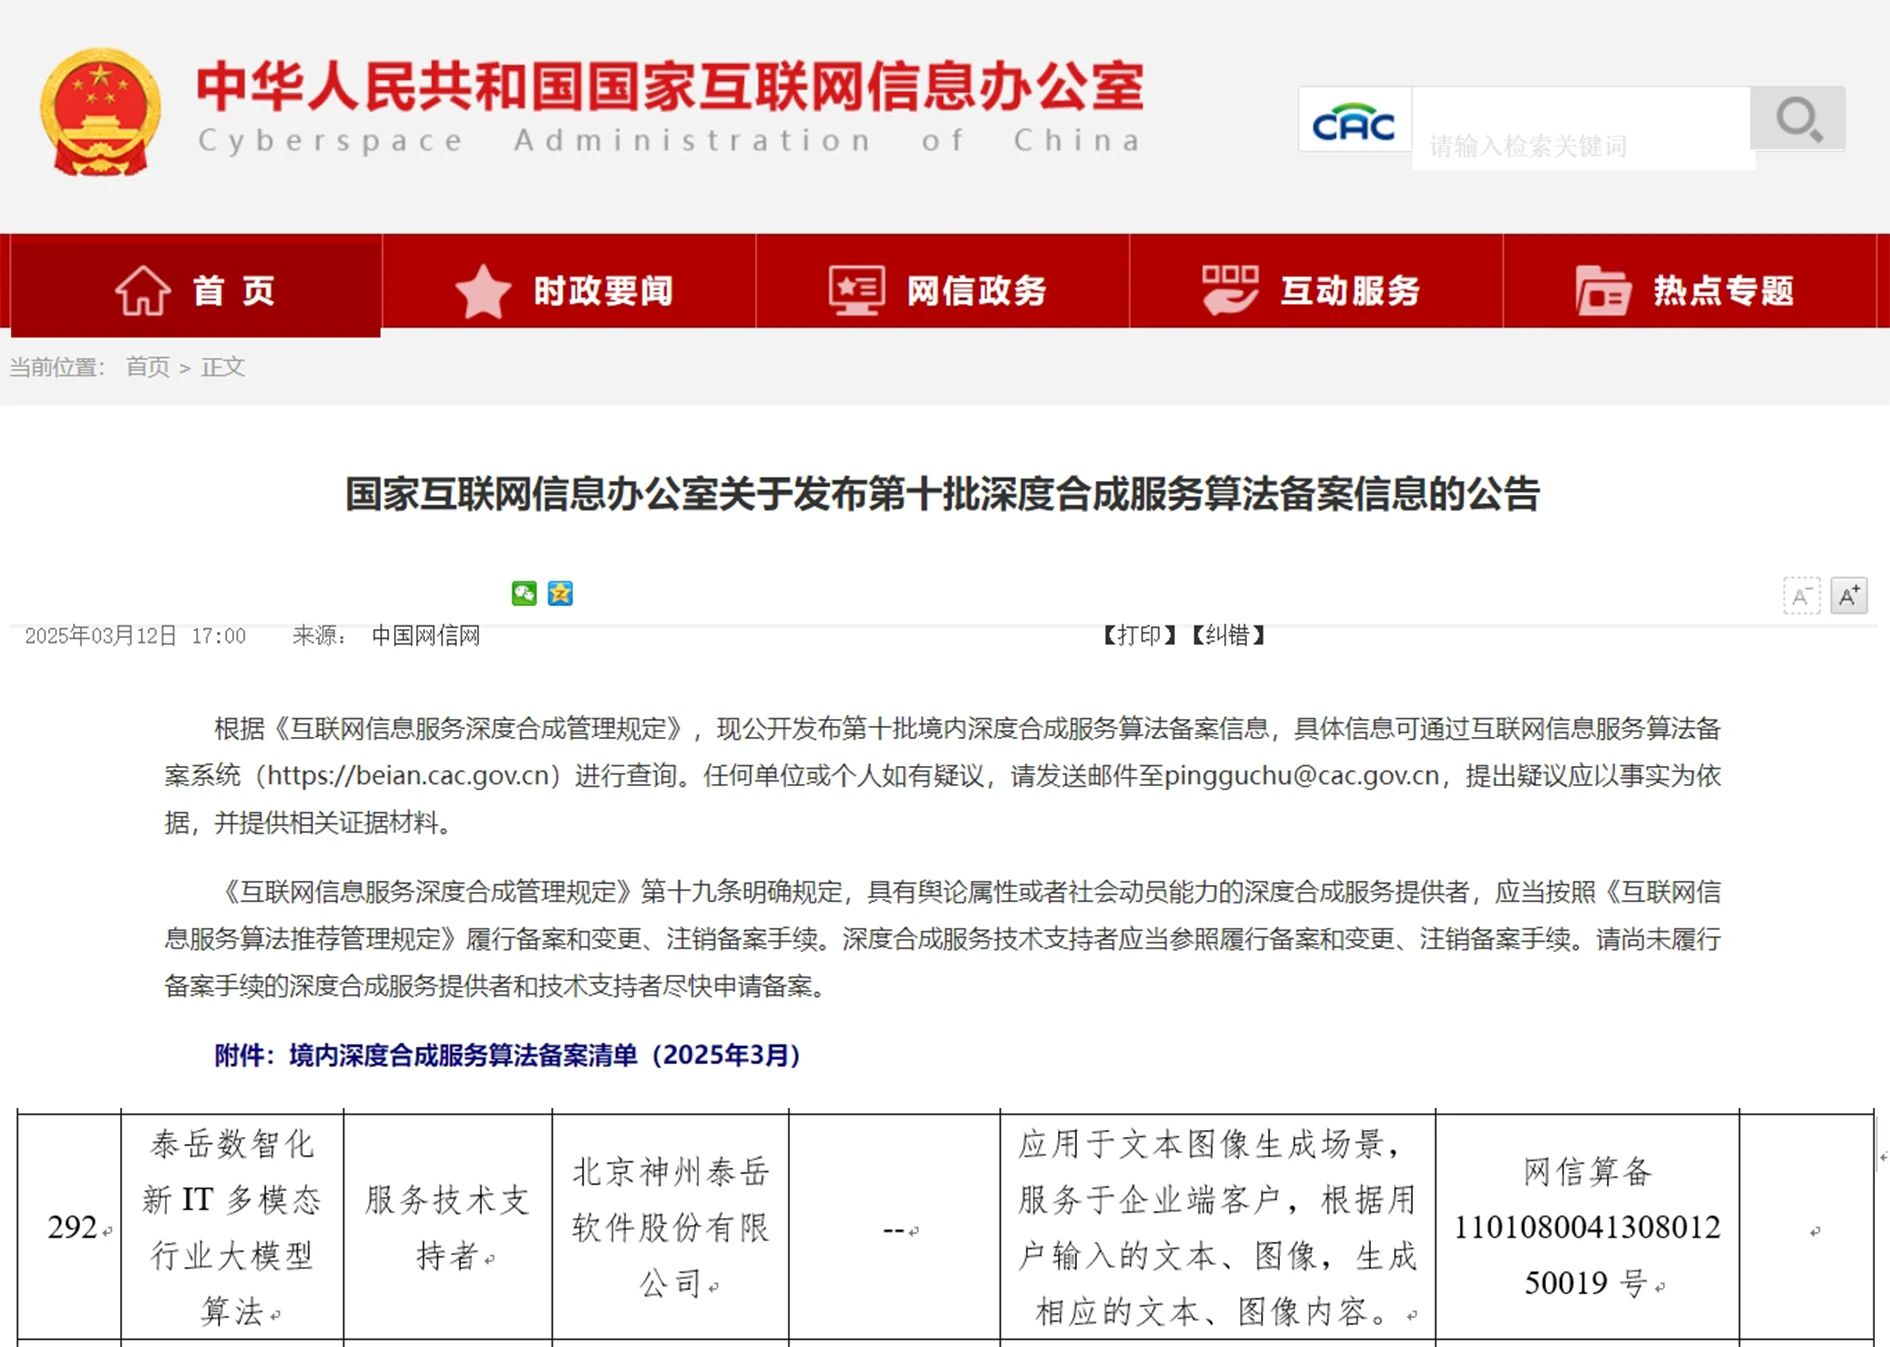The height and width of the screenshot is (1347, 1890).
Task: Click the magnifier search button
Action: 1798,119
